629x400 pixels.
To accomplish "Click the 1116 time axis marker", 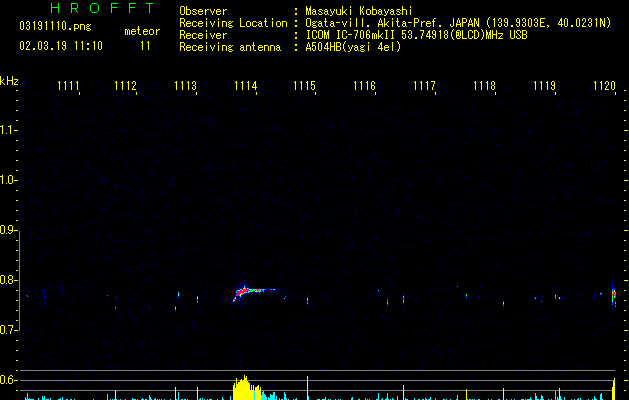I will click(364, 85).
